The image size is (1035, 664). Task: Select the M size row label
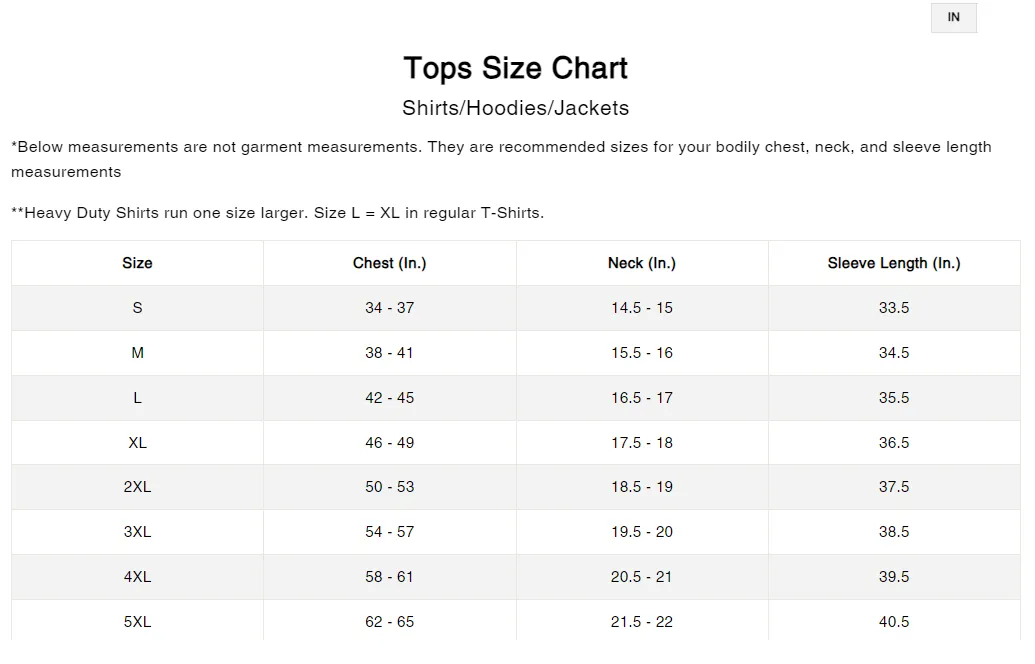137,353
